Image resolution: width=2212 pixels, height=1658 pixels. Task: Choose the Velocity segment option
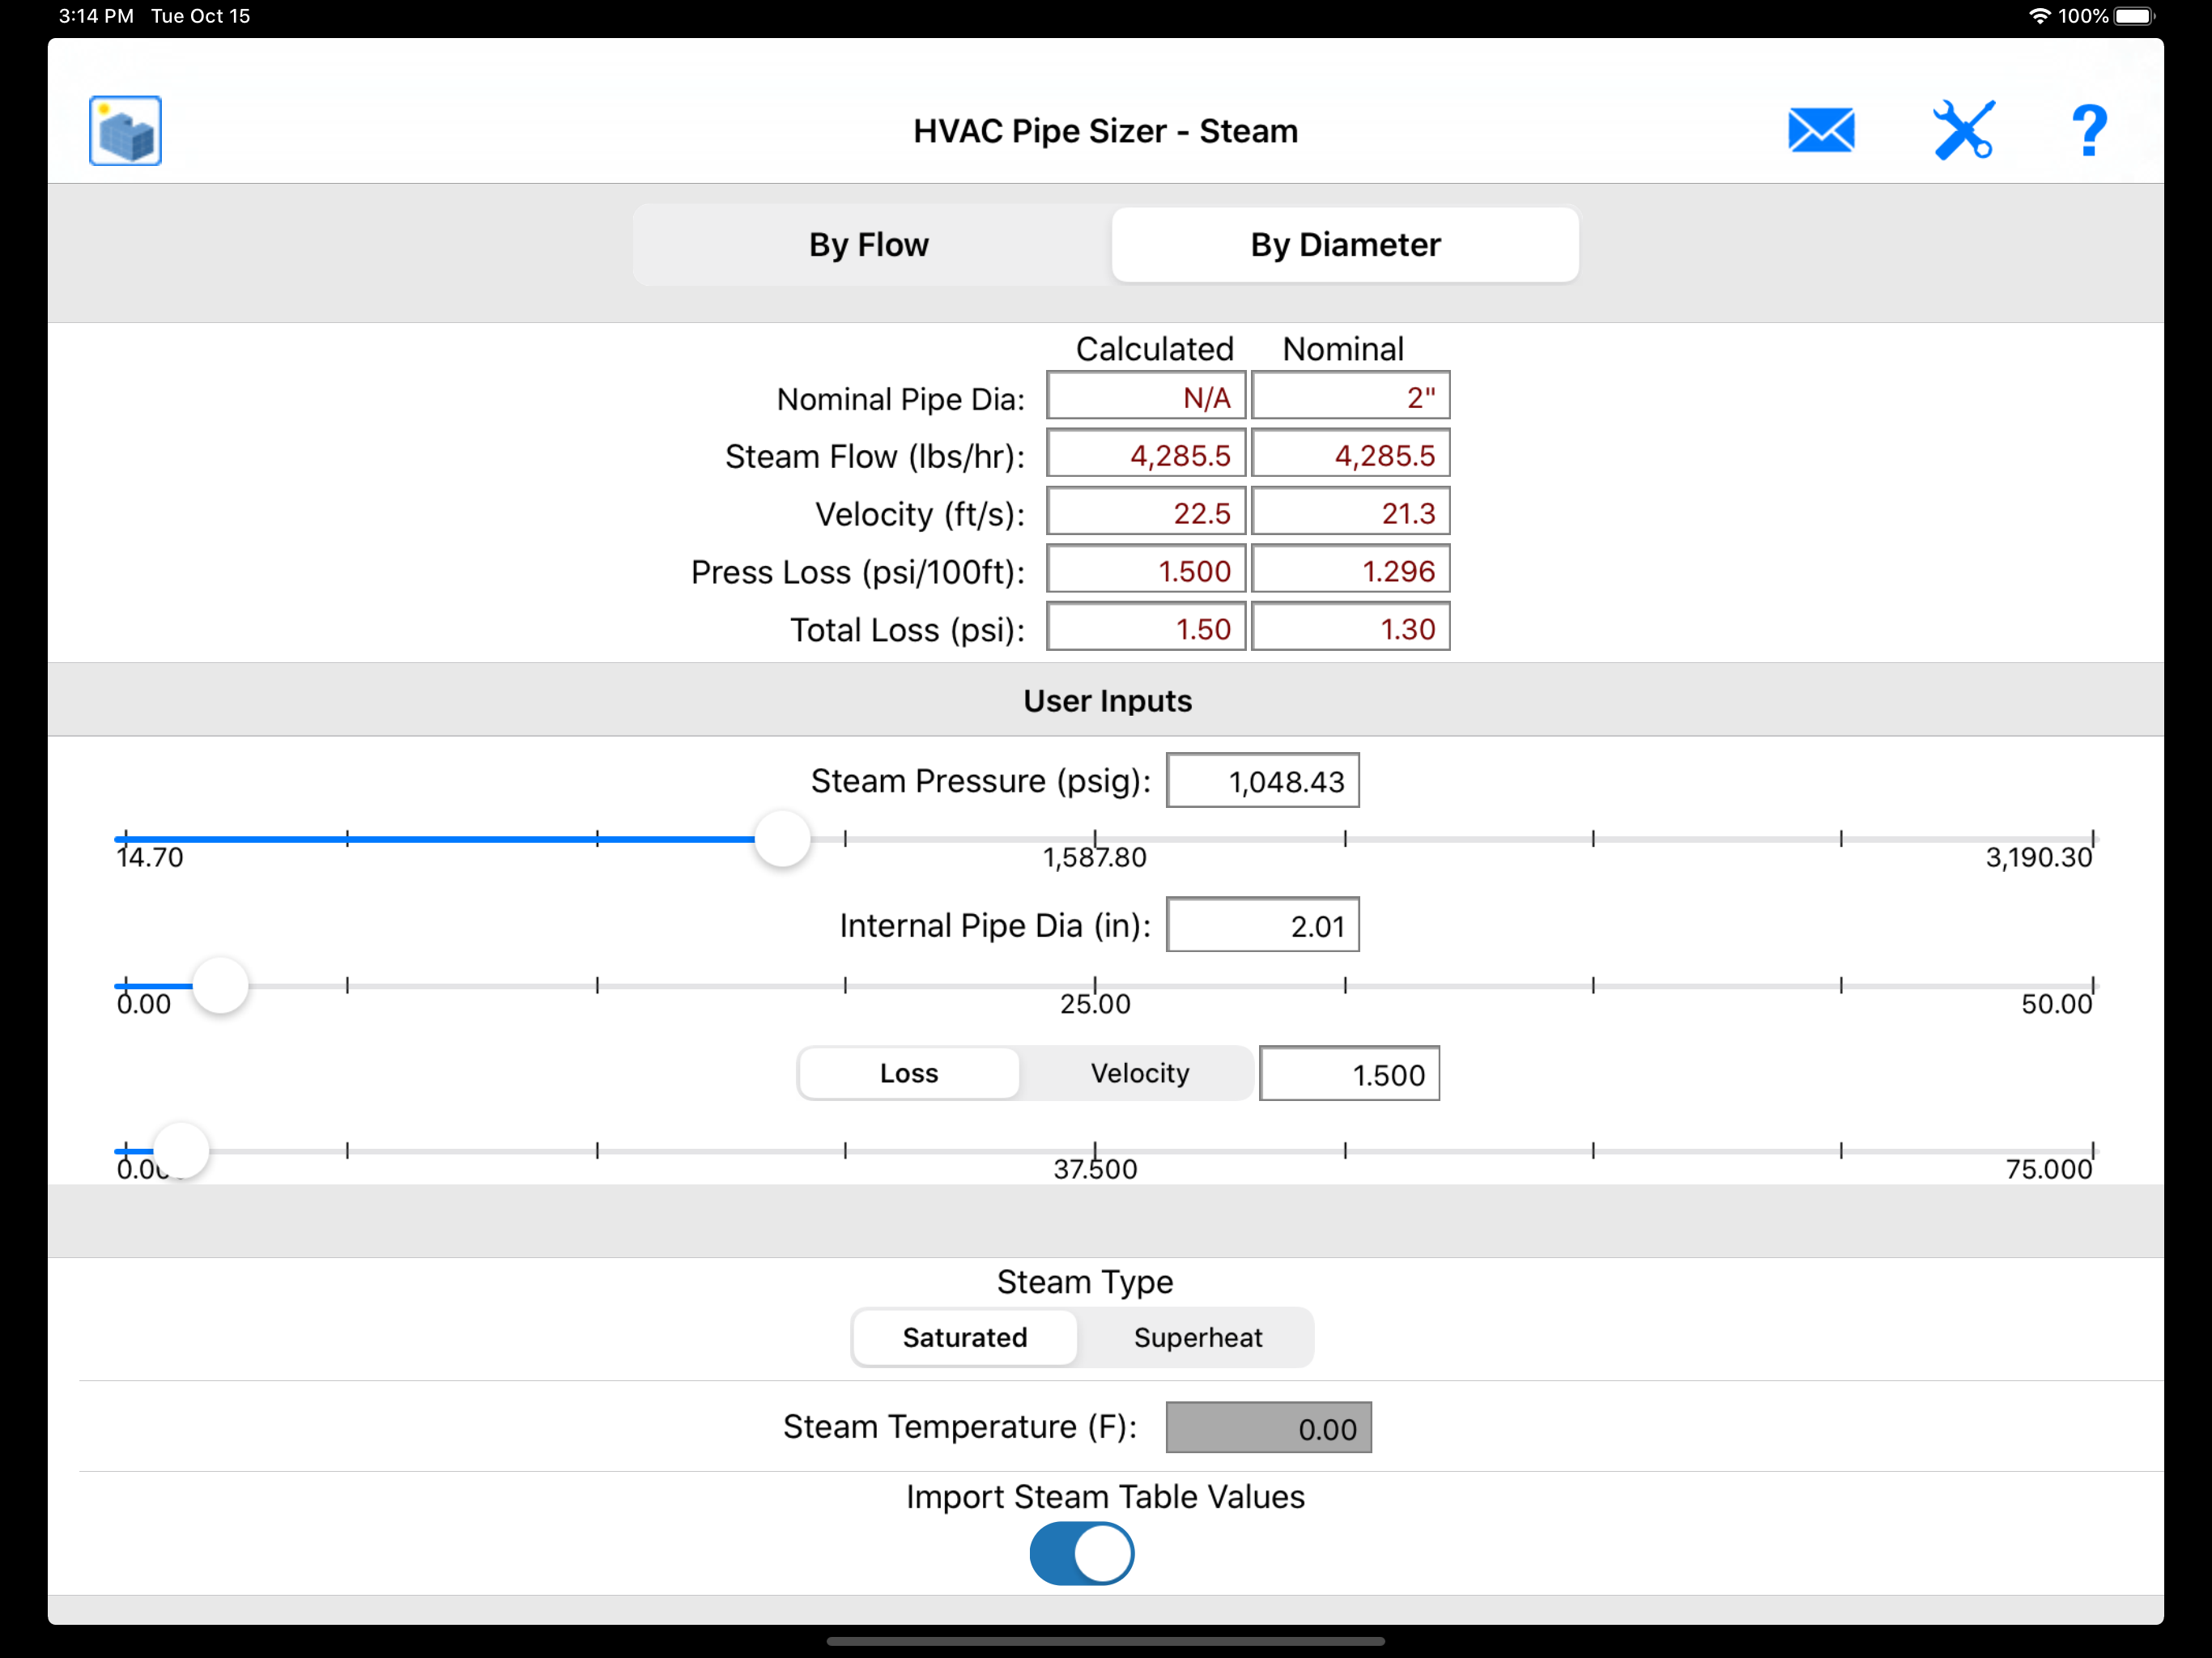[1139, 1073]
